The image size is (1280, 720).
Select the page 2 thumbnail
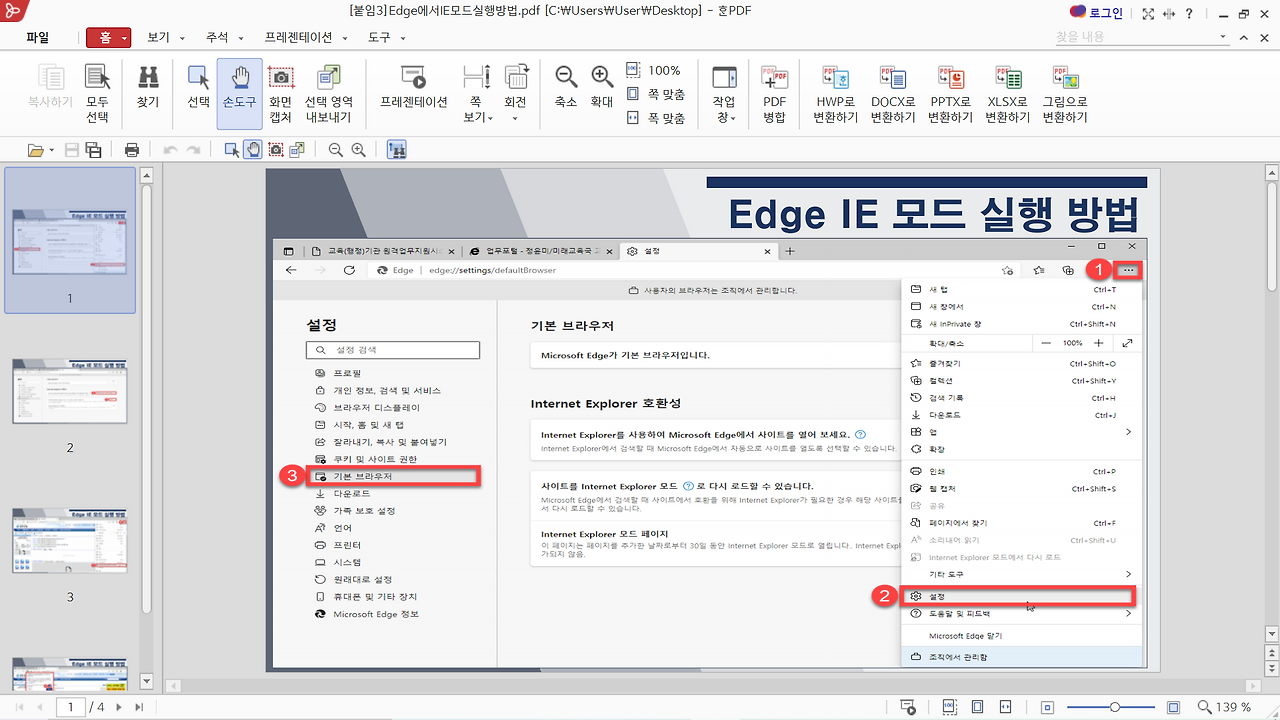coord(70,390)
